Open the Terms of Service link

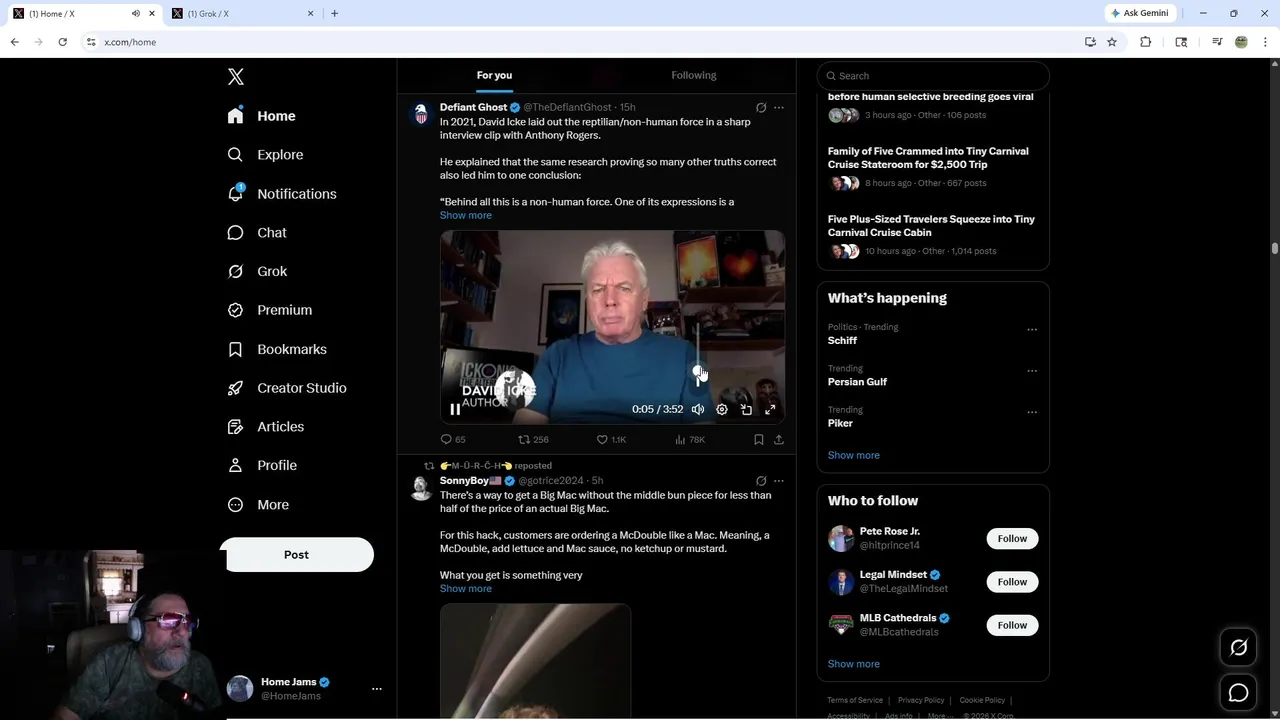coord(855,700)
